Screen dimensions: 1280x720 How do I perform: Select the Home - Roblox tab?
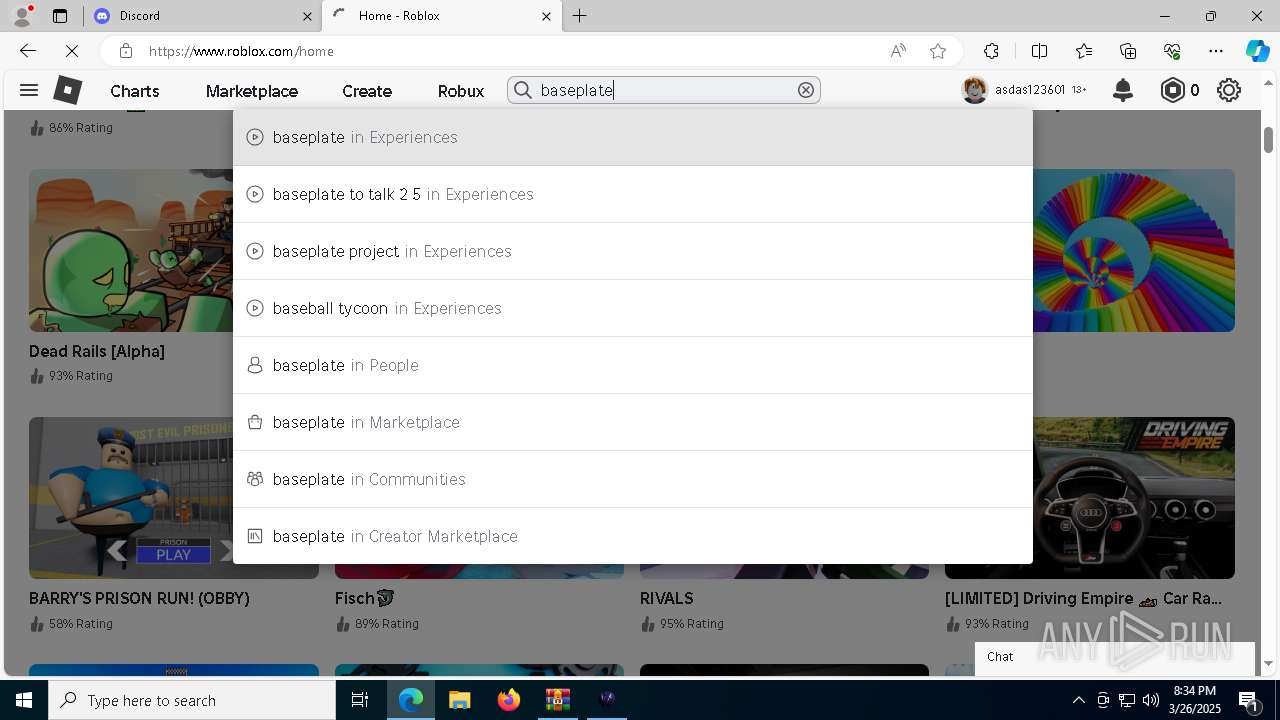[442, 16]
